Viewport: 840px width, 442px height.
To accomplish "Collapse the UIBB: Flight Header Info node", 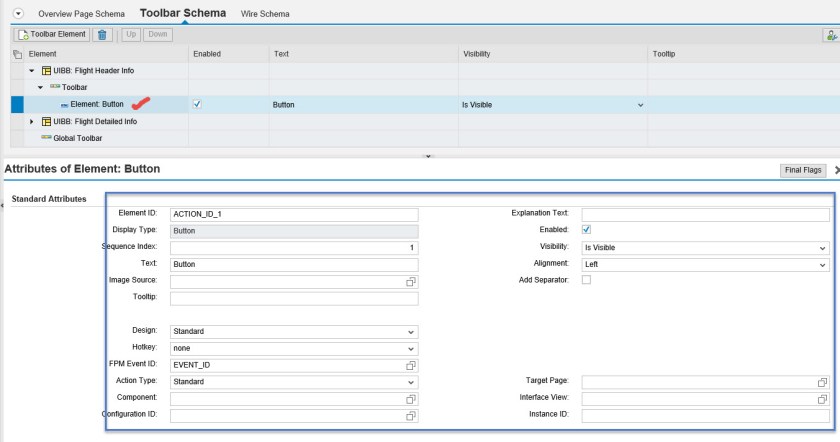I will point(32,71).
